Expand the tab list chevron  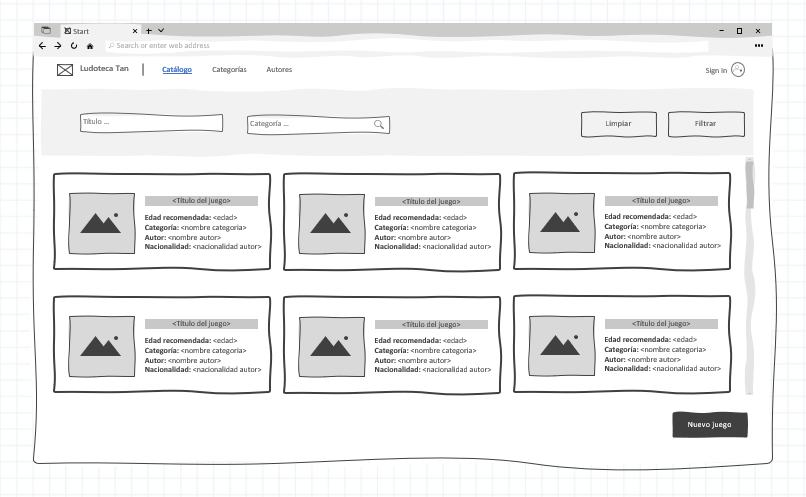(161, 31)
